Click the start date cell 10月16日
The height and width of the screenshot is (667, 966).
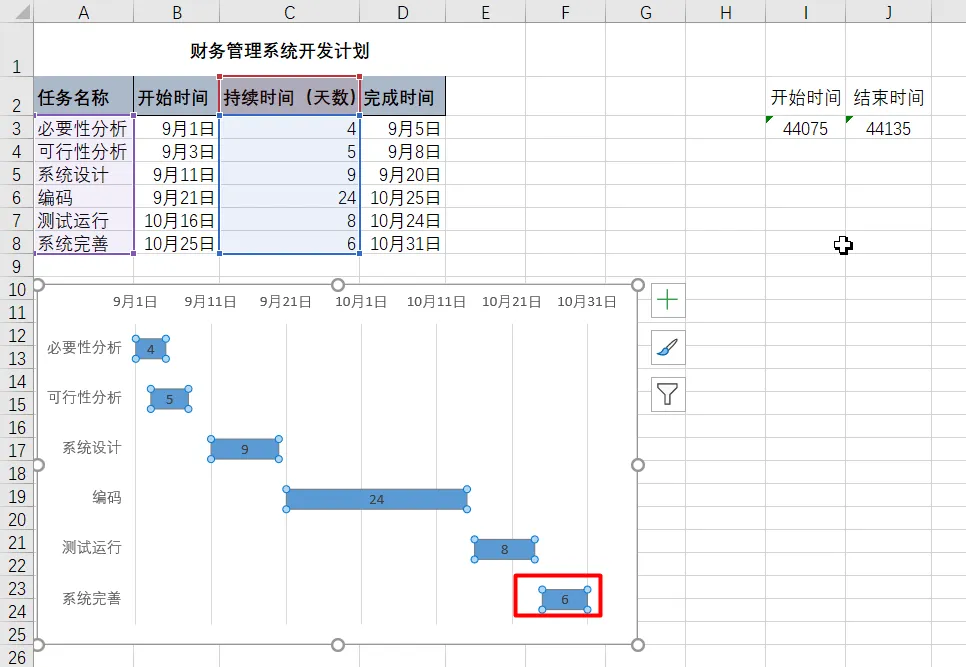[177, 220]
